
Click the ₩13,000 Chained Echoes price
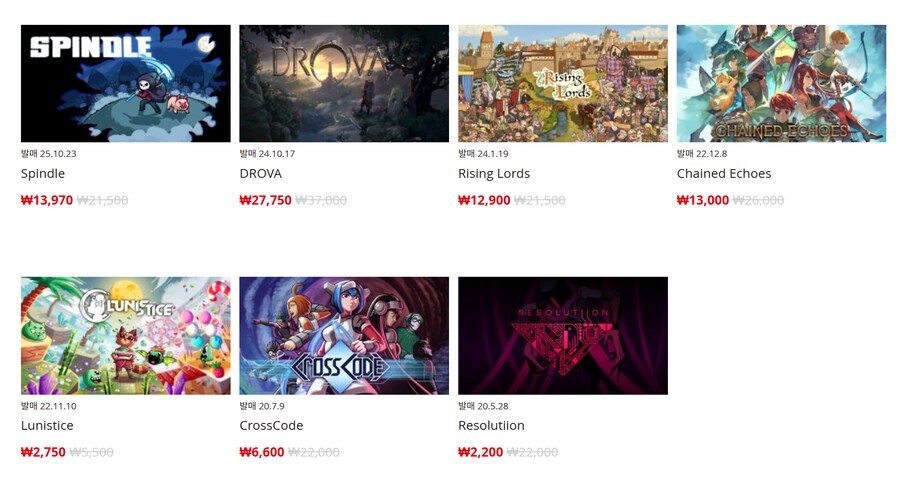(x=703, y=200)
